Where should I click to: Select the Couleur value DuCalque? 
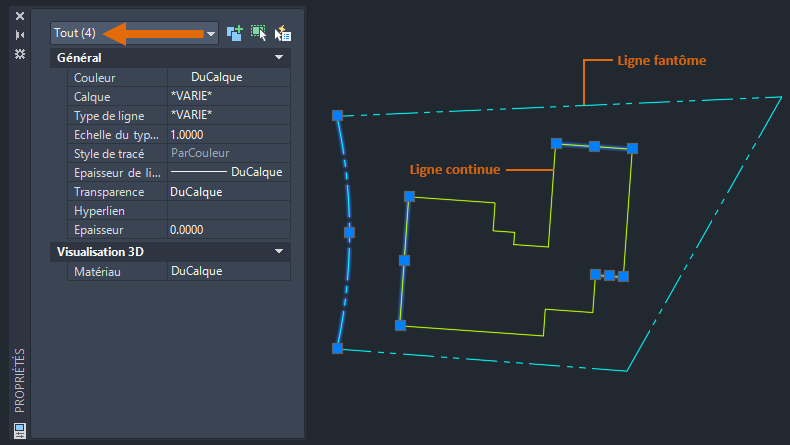229,77
